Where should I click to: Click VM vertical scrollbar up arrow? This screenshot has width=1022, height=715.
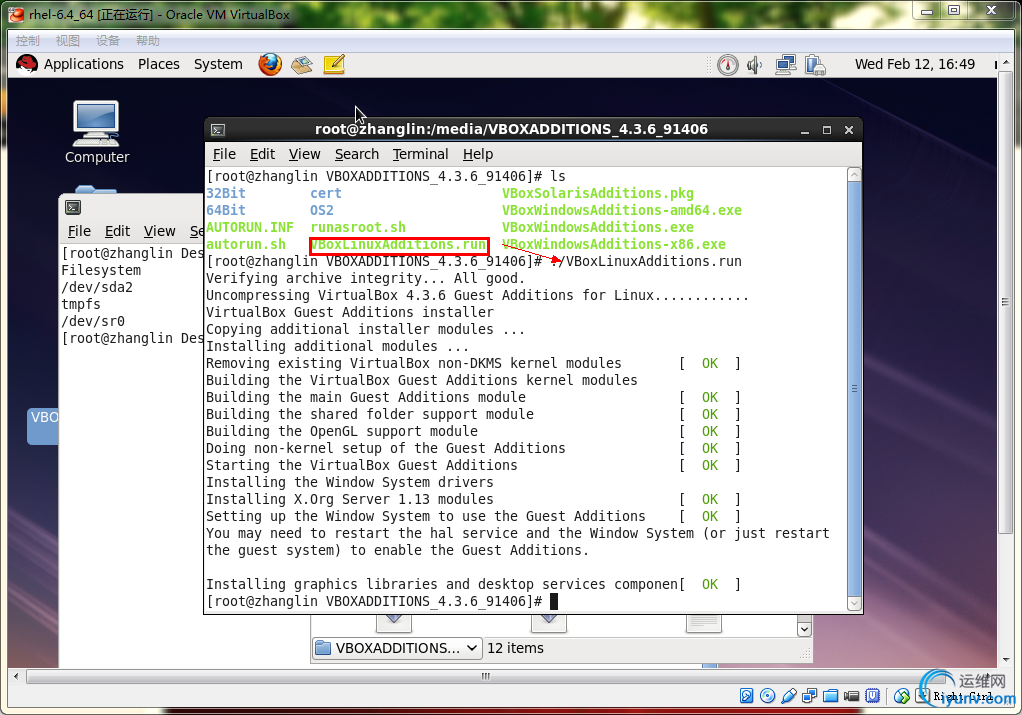coord(1005,63)
